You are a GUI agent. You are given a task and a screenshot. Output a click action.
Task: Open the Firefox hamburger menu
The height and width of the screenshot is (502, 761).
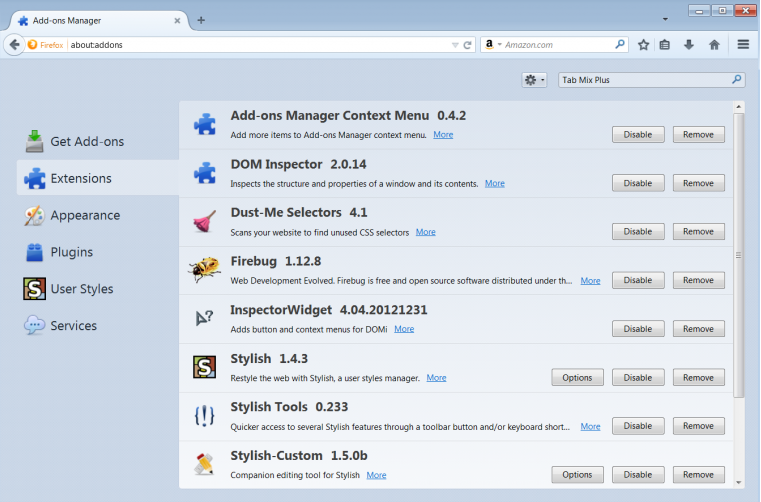pos(743,44)
